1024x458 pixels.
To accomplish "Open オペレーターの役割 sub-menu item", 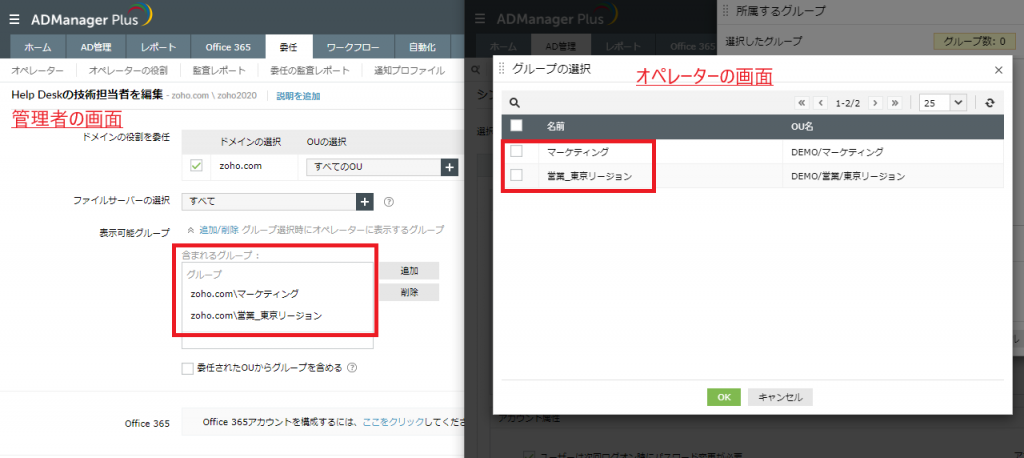I will point(128,71).
